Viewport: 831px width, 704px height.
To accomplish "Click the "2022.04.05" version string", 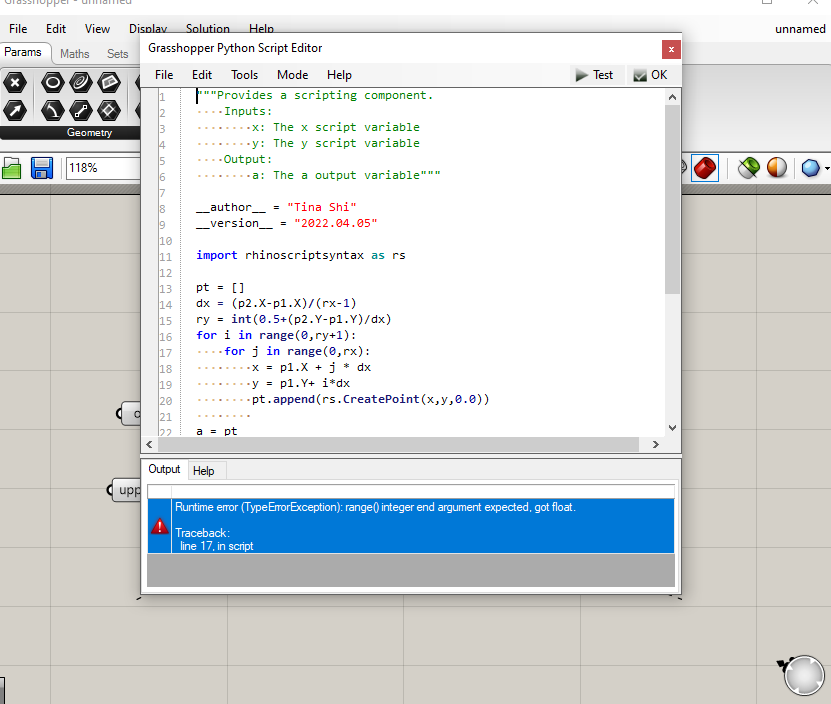I will [335, 223].
